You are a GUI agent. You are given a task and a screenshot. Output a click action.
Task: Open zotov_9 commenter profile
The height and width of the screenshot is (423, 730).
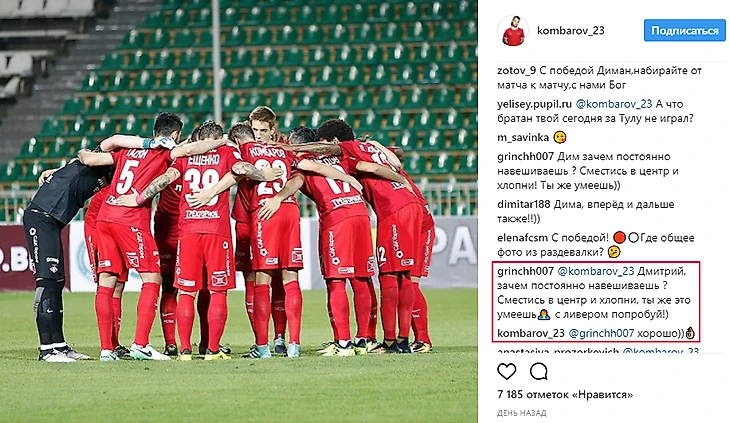[516, 71]
